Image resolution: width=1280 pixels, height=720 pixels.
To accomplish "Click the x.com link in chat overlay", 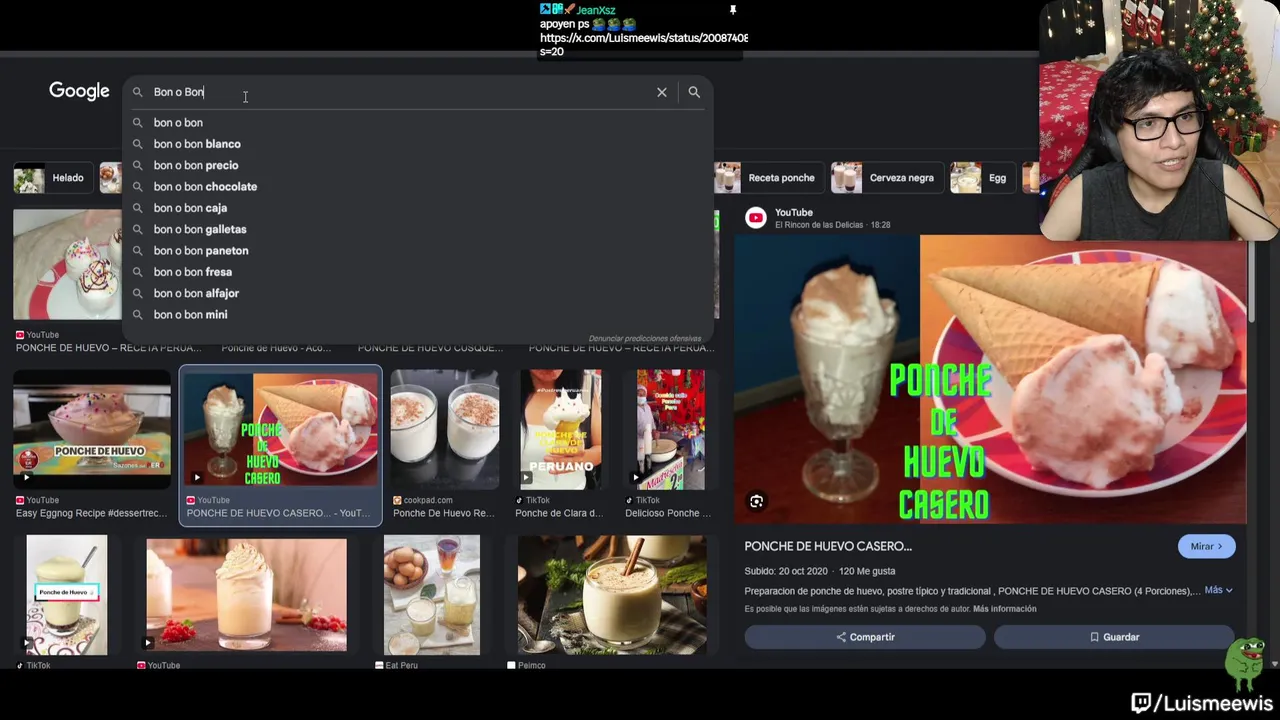I will 643,38.
